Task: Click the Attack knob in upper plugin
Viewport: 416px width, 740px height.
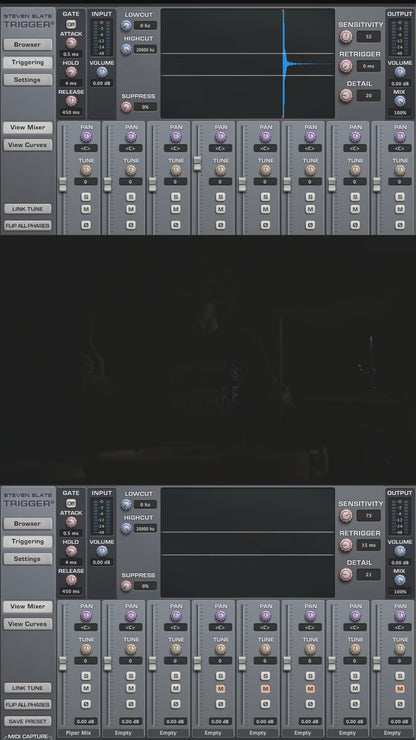Action: coord(71,43)
